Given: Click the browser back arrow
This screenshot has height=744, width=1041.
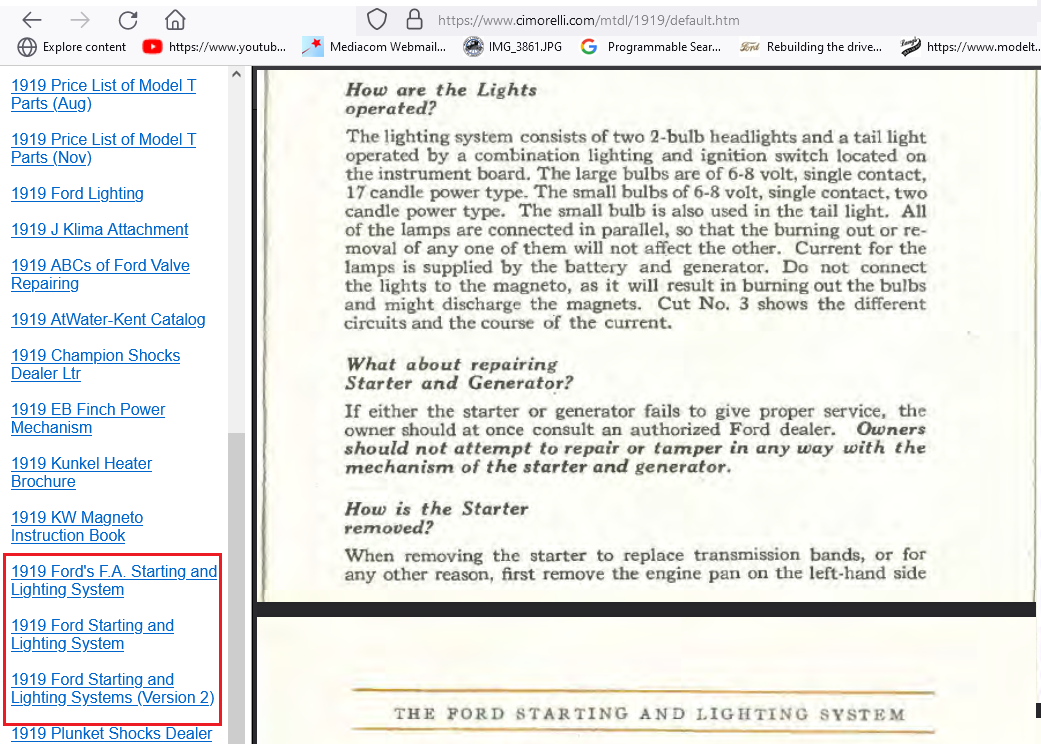Looking at the screenshot, I should 32,20.
